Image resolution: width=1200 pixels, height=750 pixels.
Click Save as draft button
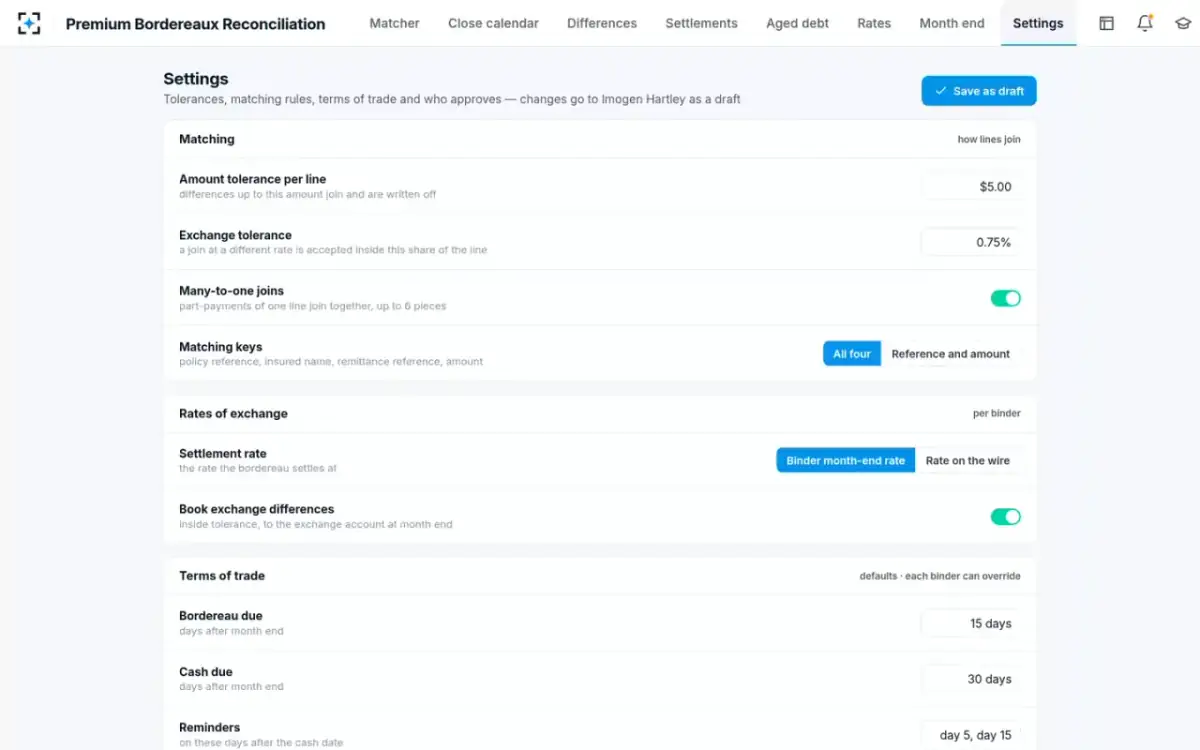click(979, 91)
